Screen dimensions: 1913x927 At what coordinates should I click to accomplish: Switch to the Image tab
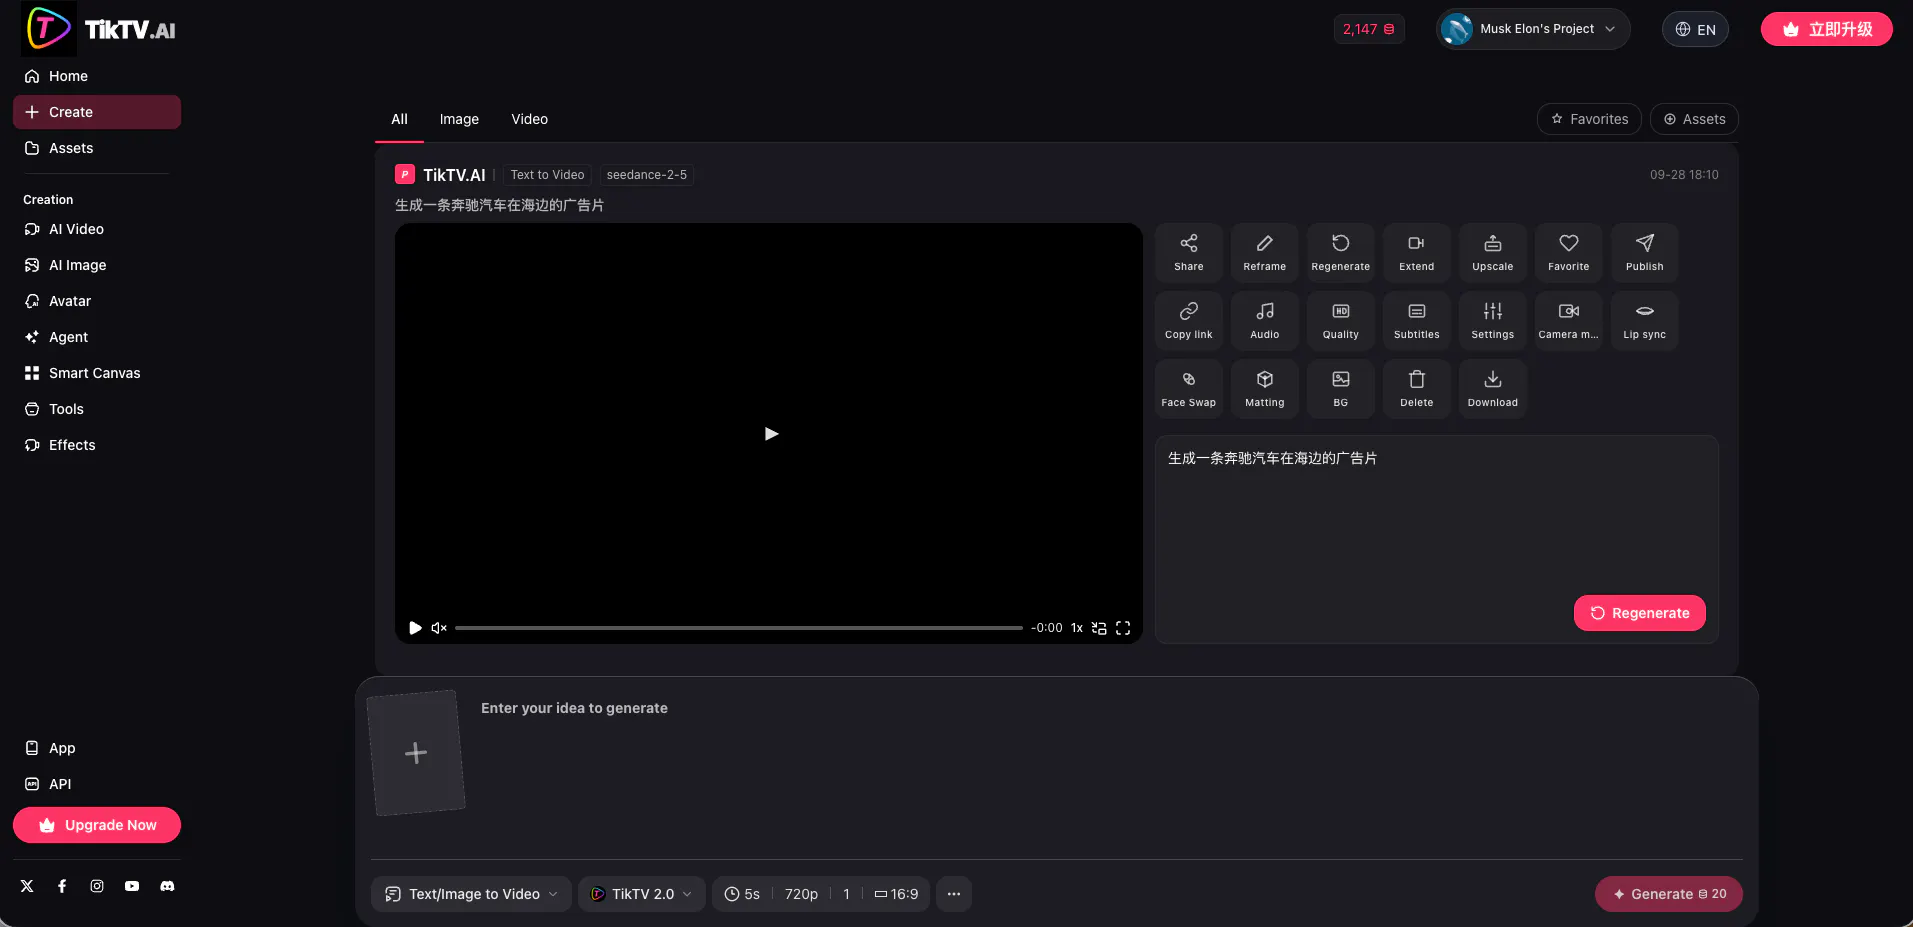pos(459,119)
